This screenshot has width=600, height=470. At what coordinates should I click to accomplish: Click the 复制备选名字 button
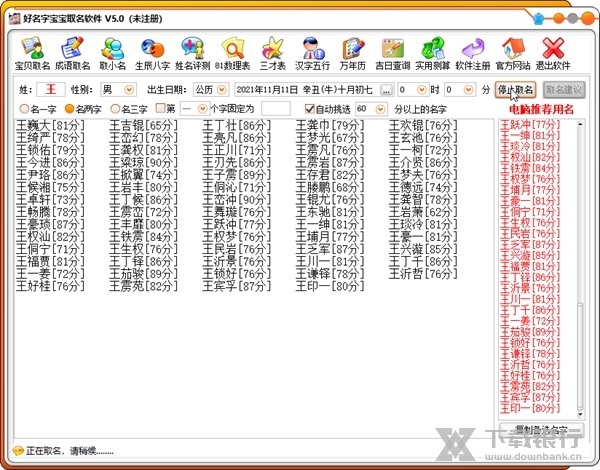click(541, 430)
